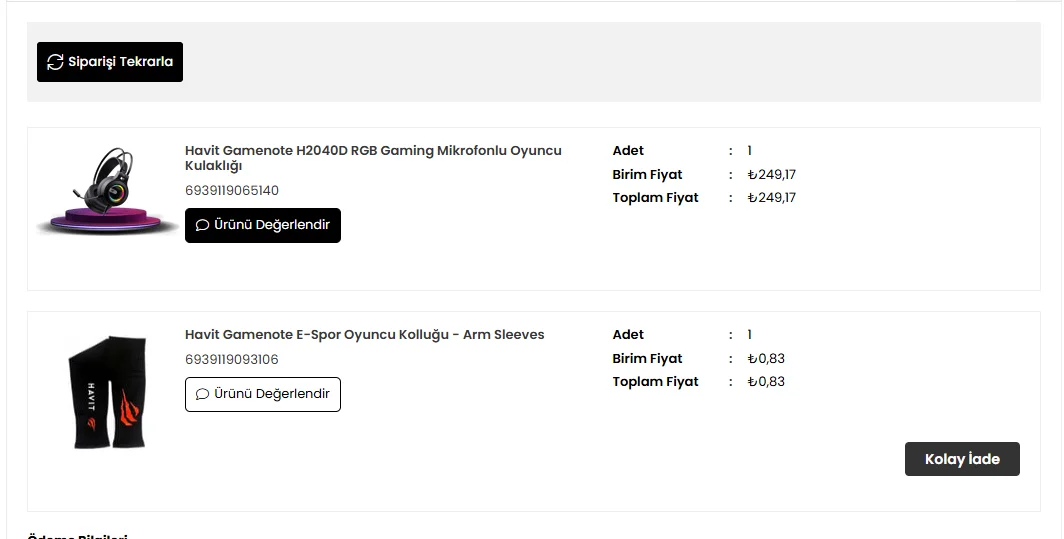Open the Havit Gamenote E-Spor Oyuncu Kolluğu link
Screen dimensions: 1064x539
[364, 335]
